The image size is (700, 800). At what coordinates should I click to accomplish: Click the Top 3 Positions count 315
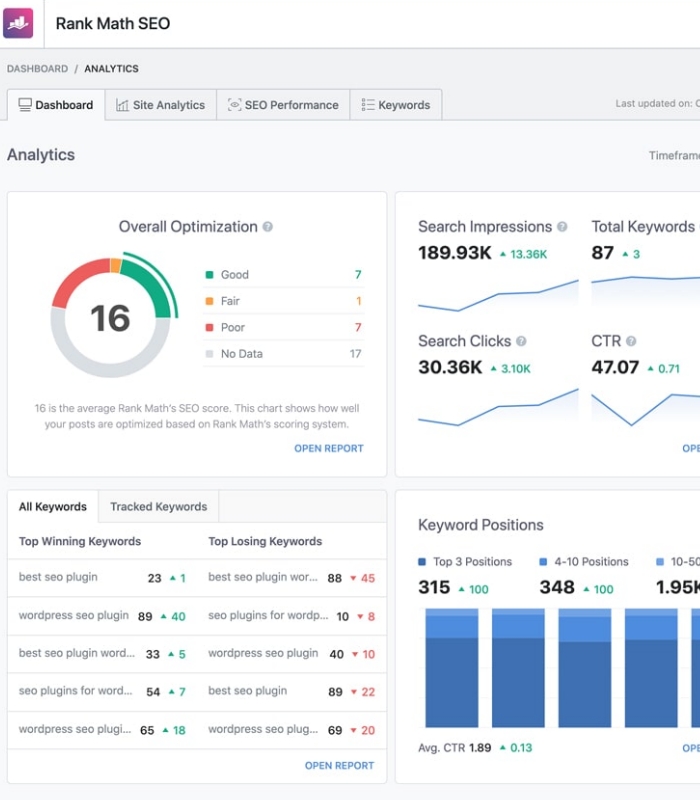click(434, 588)
